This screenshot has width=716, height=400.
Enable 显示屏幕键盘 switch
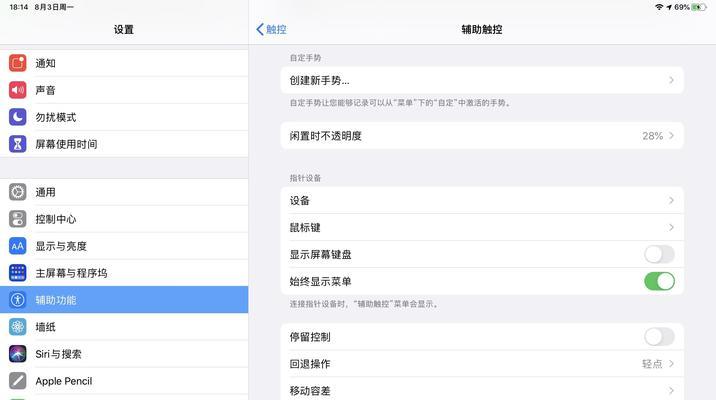pyautogui.click(x=659, y=254)
